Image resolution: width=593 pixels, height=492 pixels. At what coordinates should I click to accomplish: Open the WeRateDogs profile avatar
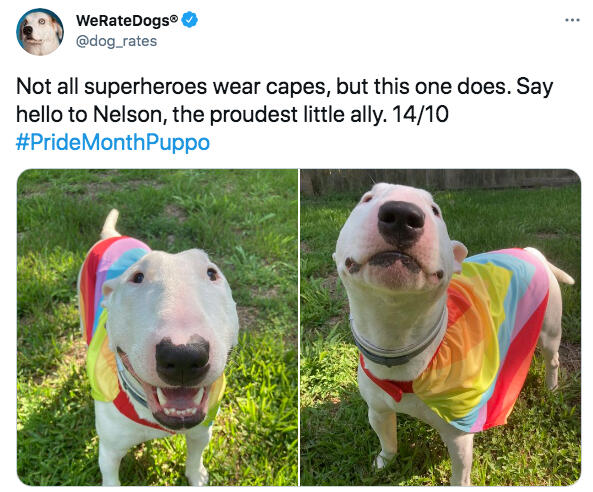coord(40,32)
